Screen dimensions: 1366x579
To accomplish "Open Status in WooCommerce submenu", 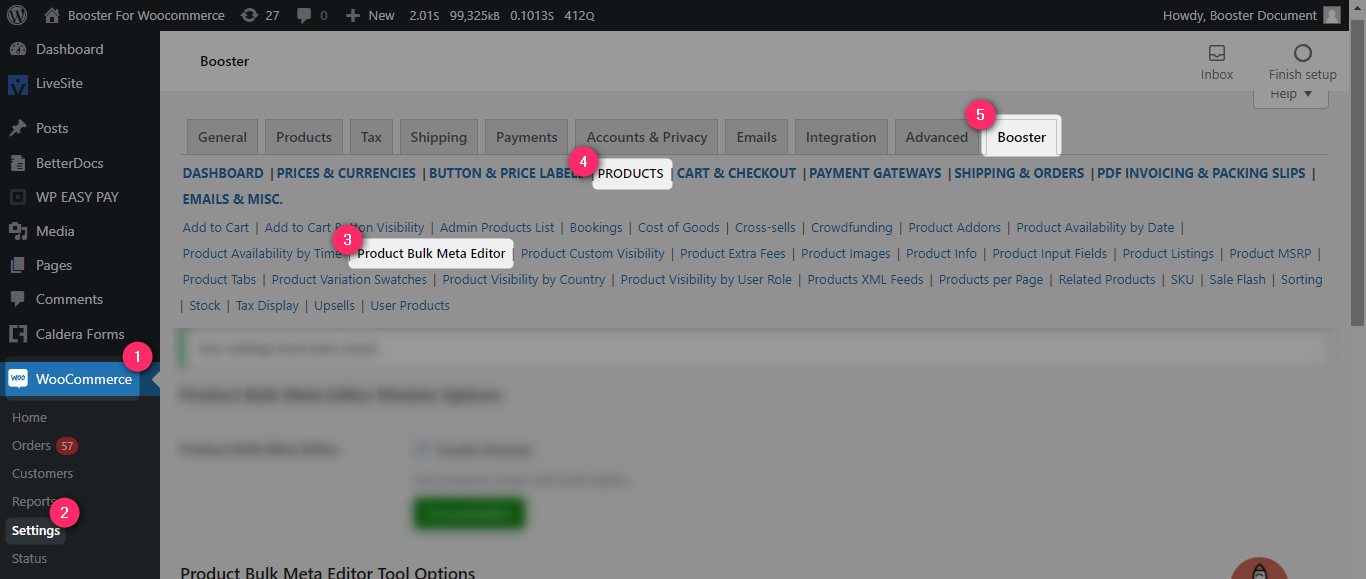I will 29,558.
